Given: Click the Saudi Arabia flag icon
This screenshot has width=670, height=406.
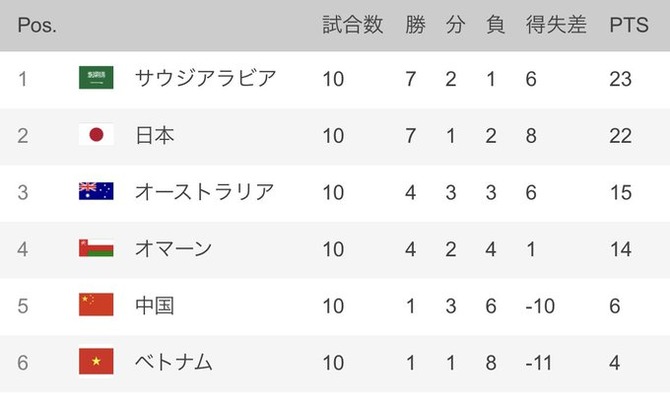Looking at the screenshot, I should 96,78.
